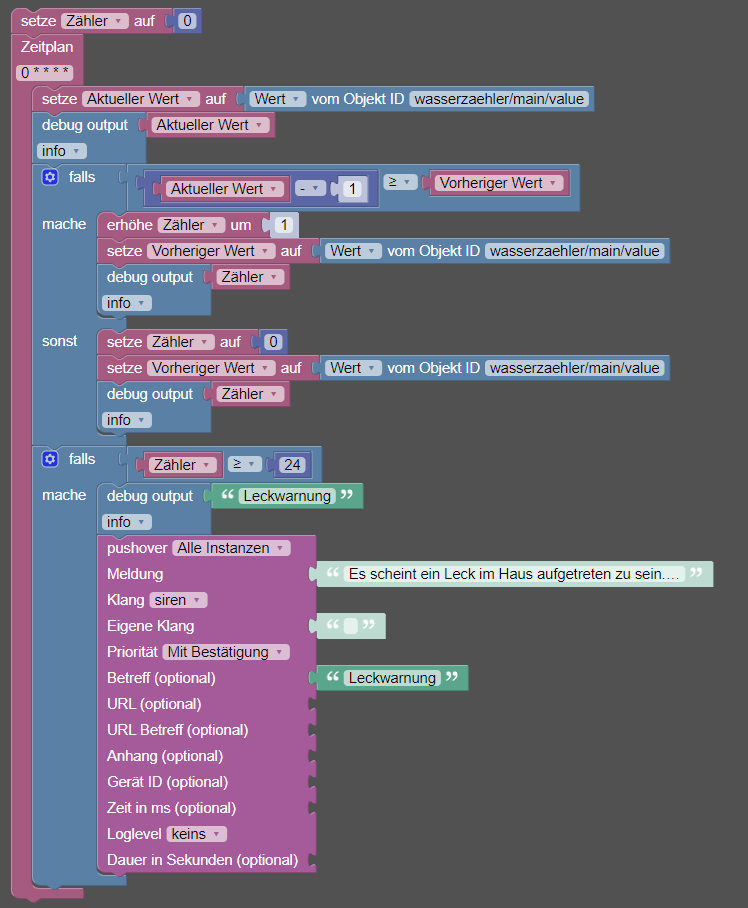Select the Anhang (optional) label

coord(165,756)
